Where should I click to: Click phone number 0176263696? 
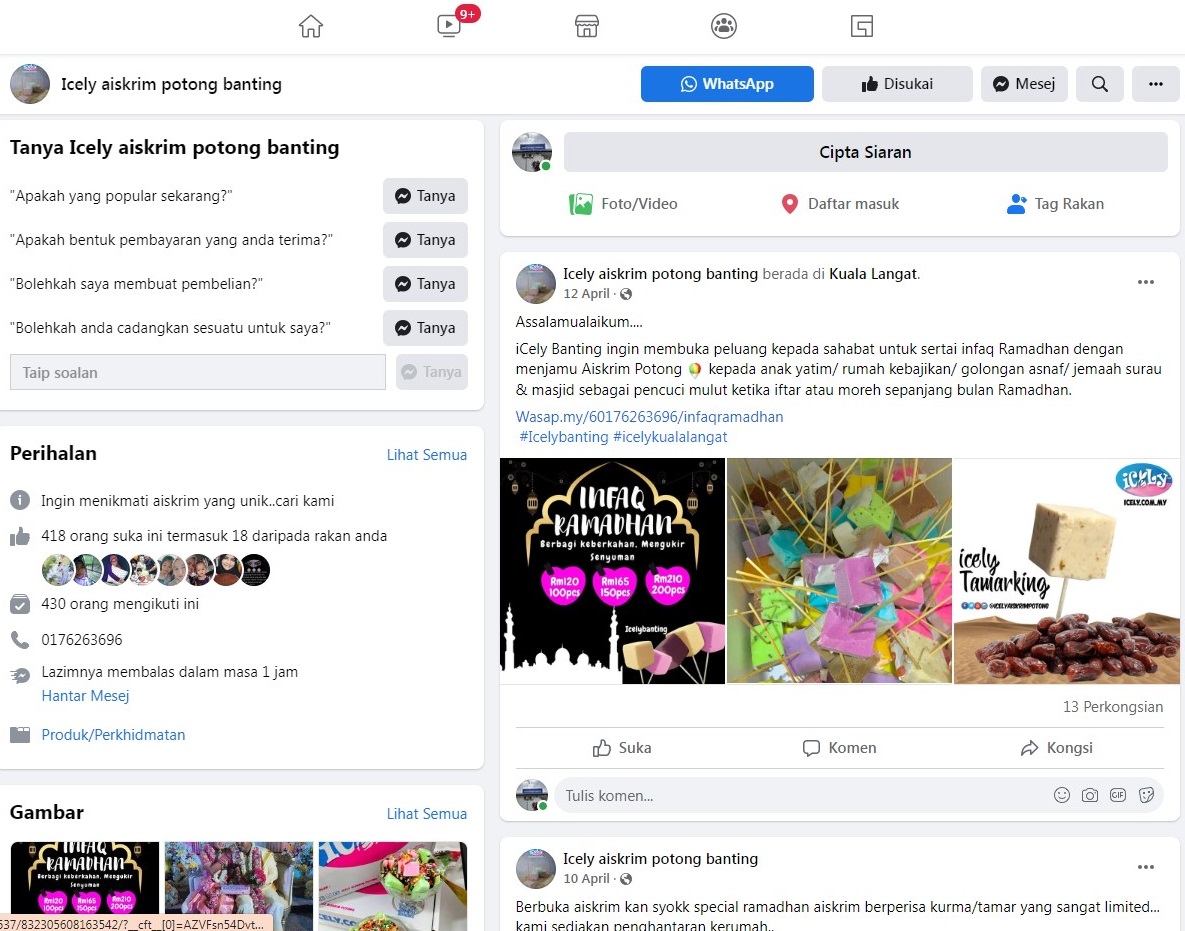click(x=82, y=640)
